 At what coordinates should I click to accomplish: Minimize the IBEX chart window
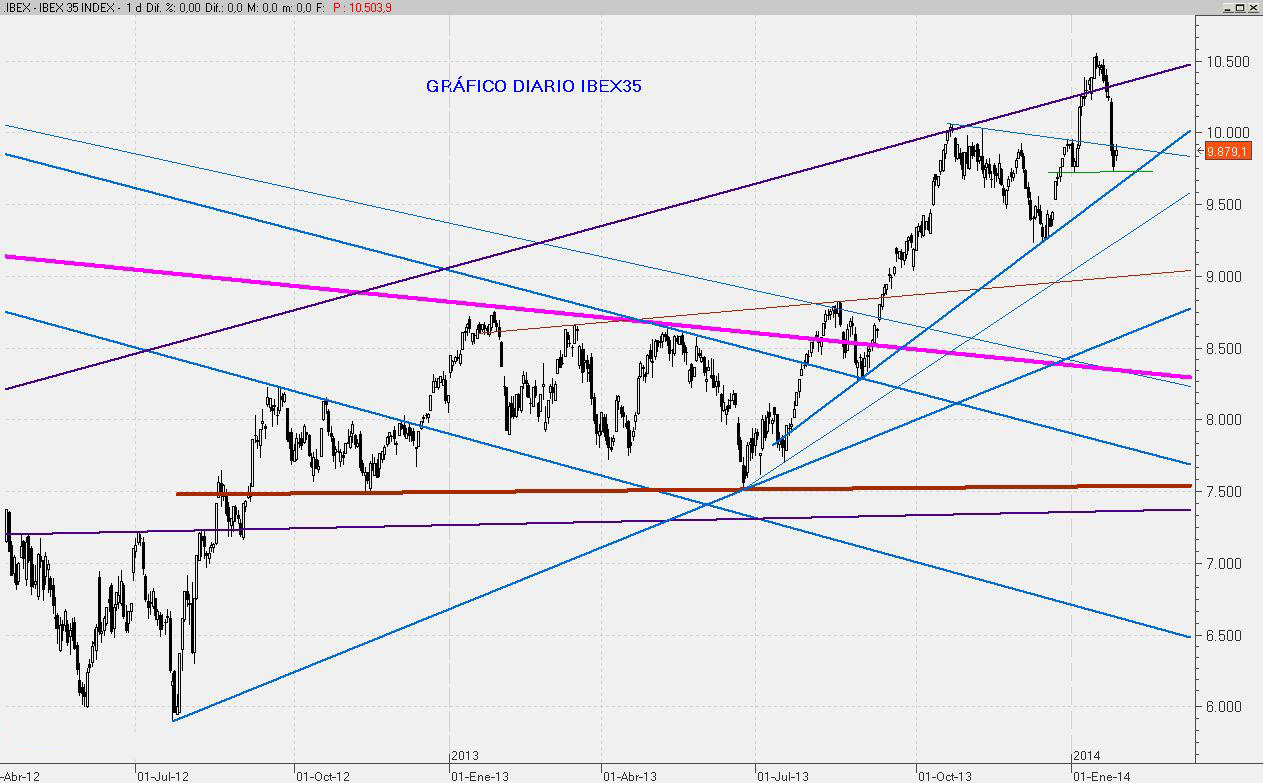pyautogui.click(x=1226, y=7)
